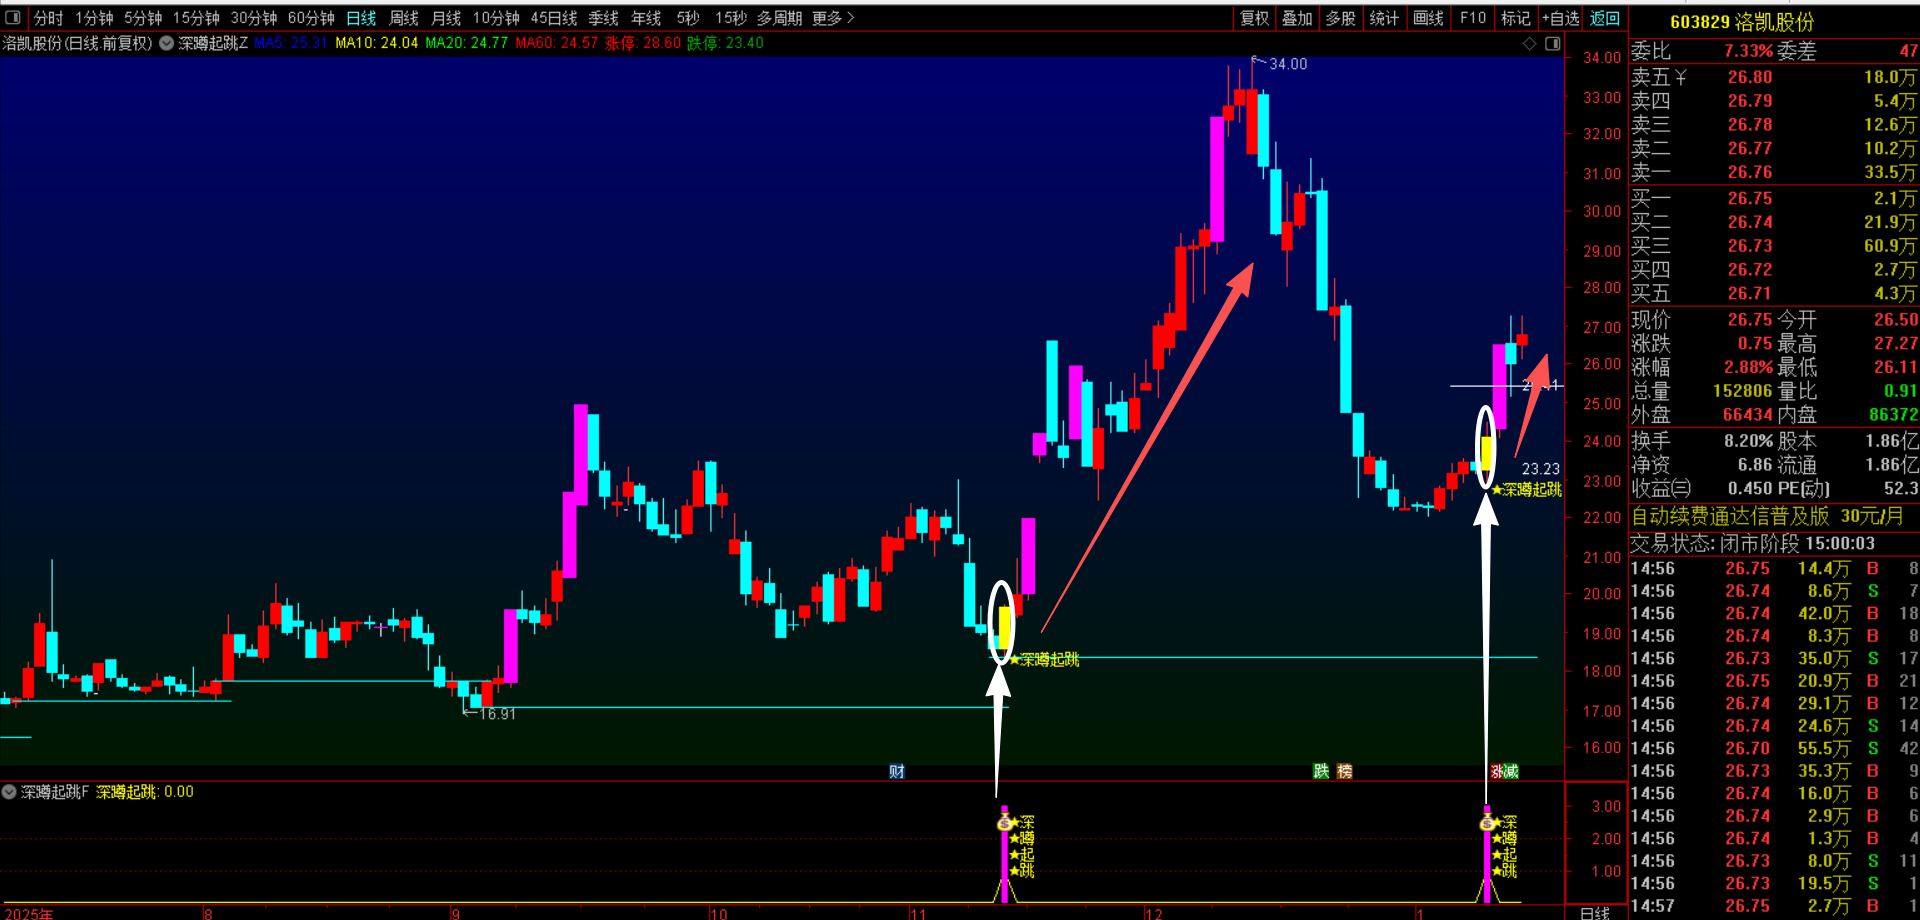Click the green 跌 marker icon
This screenshot has width=1920, height=920.
coord(1321,771)
